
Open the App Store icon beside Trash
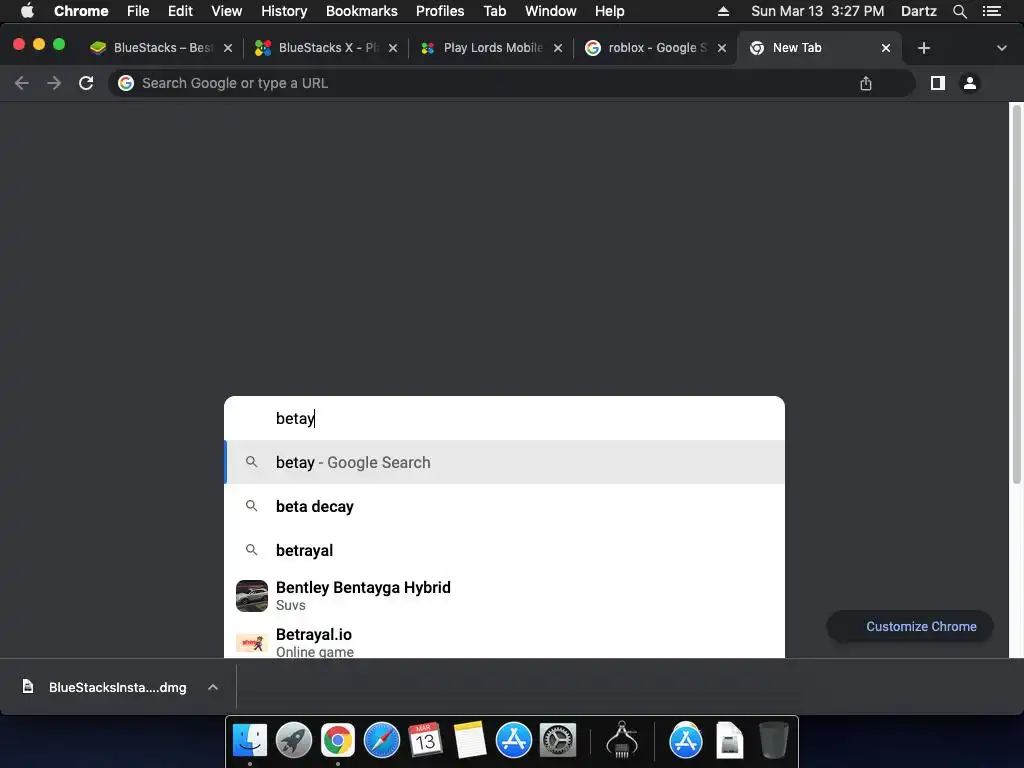click(686, 741)
